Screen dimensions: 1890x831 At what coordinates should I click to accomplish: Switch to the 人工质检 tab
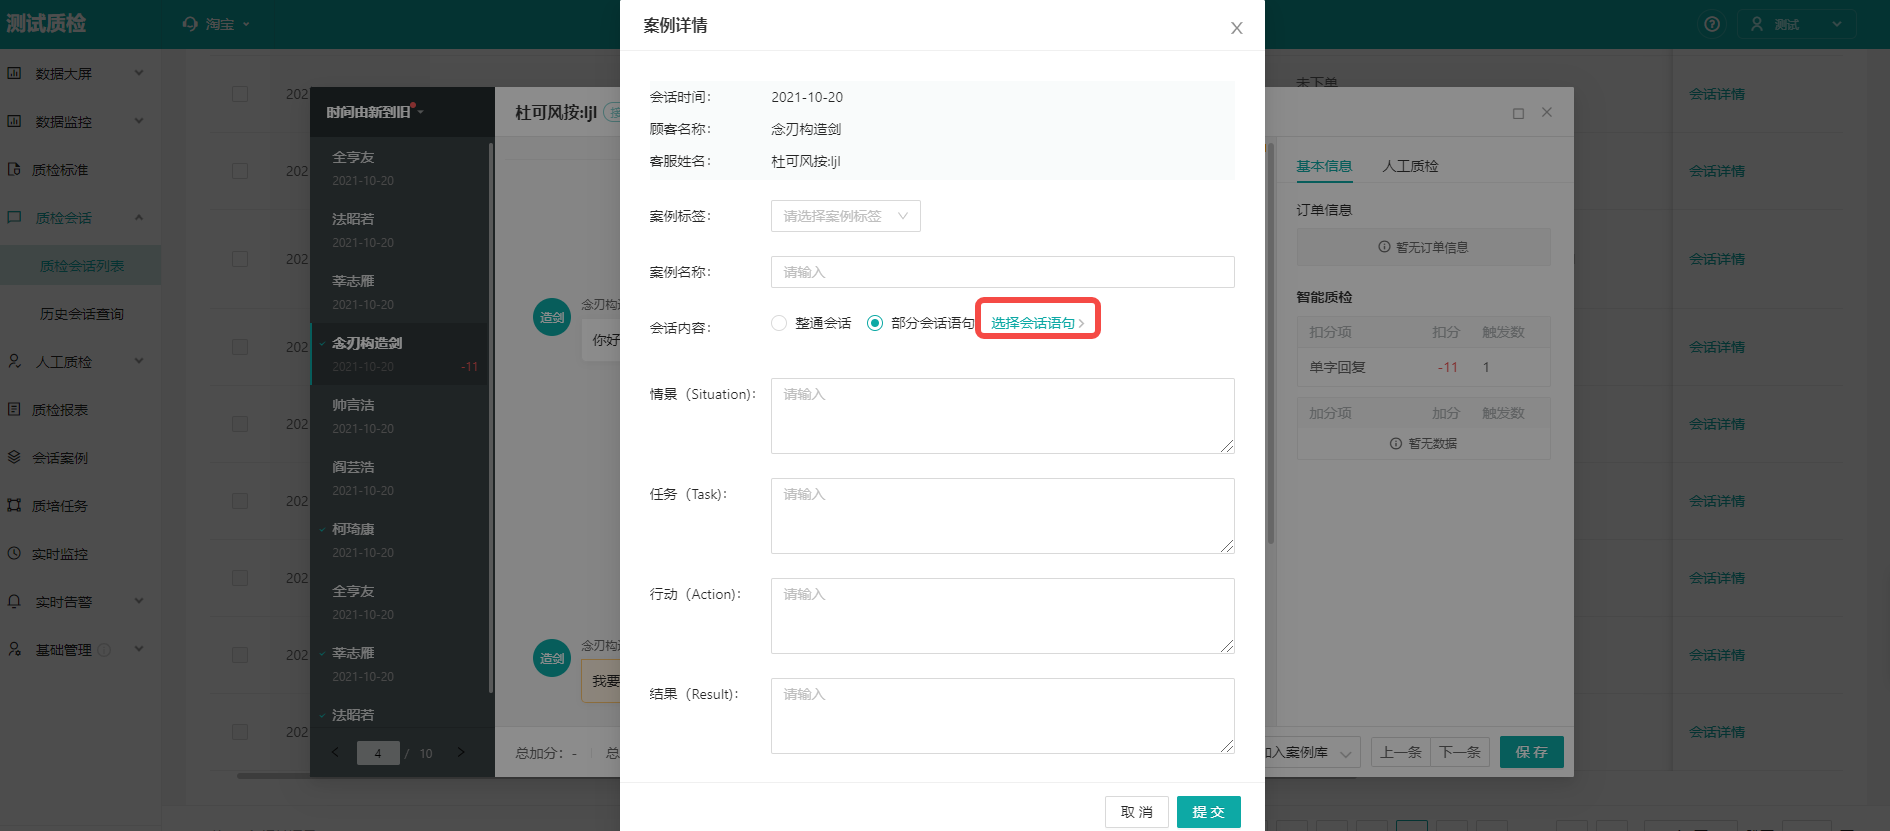coord(1410,166)
